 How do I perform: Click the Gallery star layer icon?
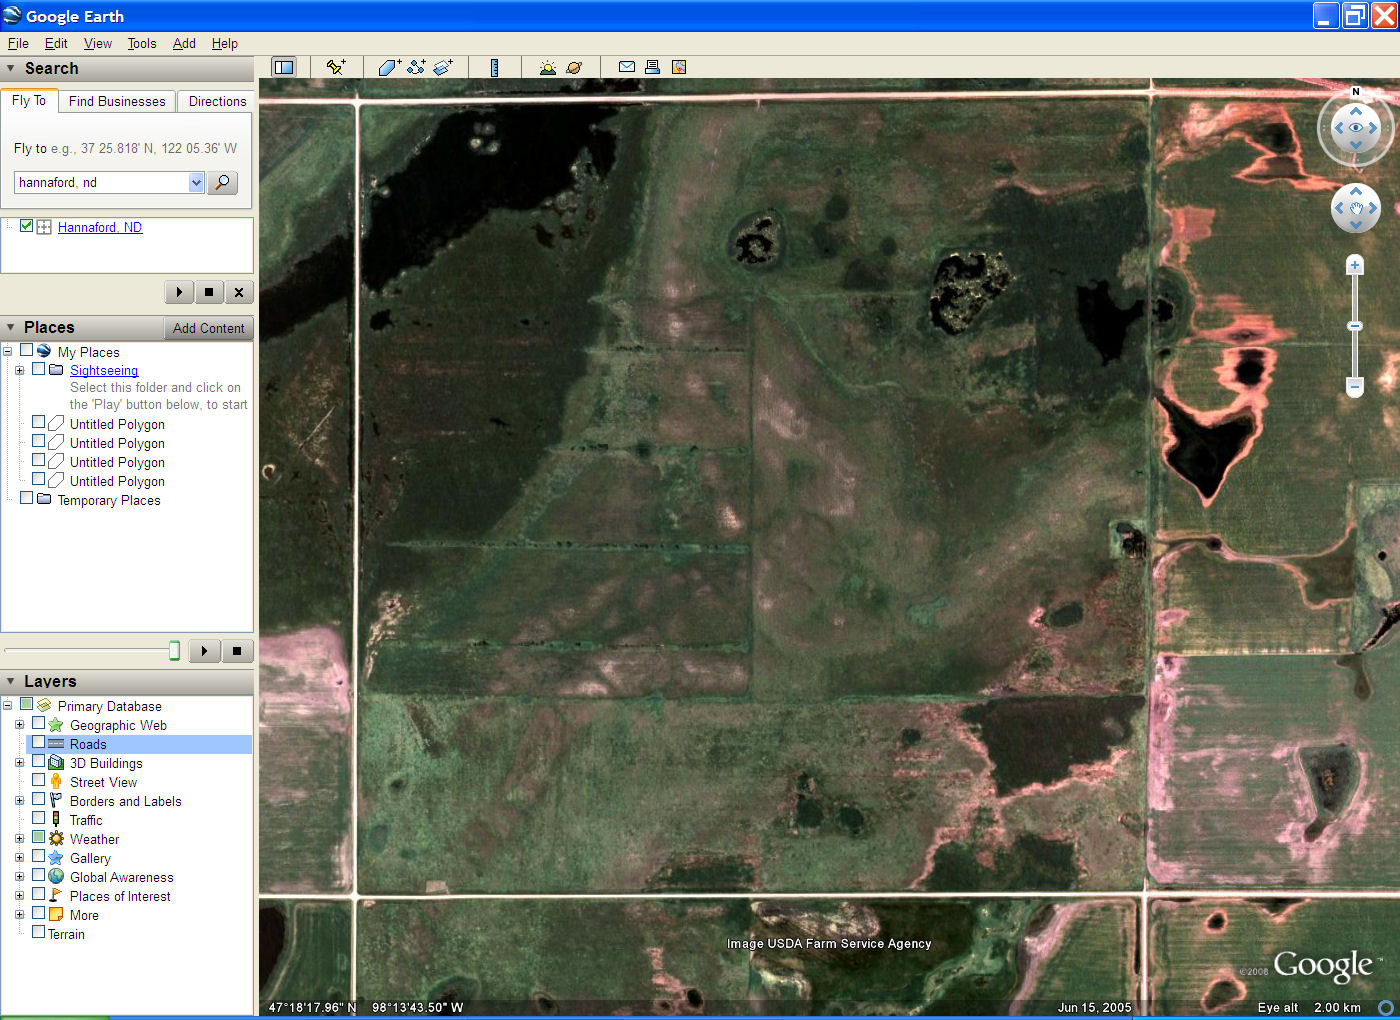click(x=56, y=858)
